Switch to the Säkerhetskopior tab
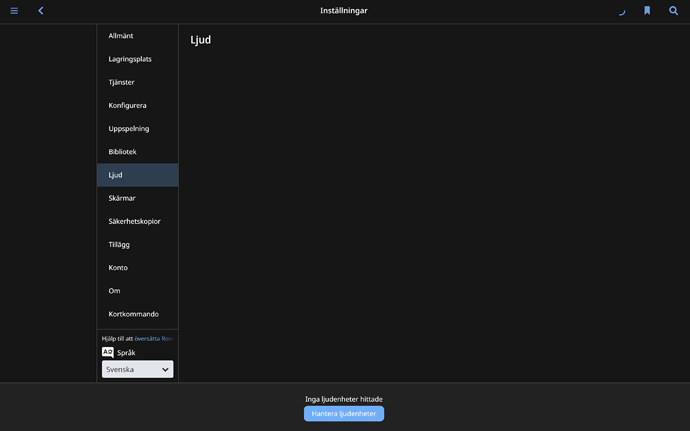This screenshot has height=431, width=690. point(137,221)
